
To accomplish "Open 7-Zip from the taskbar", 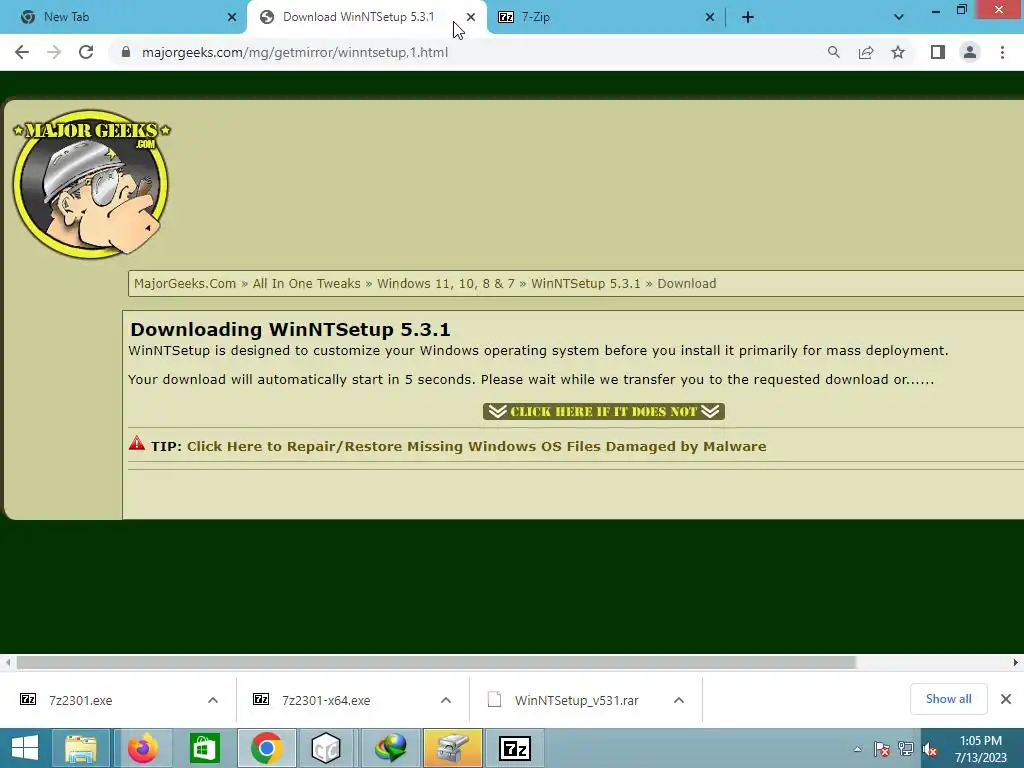I will click(515, 748).
